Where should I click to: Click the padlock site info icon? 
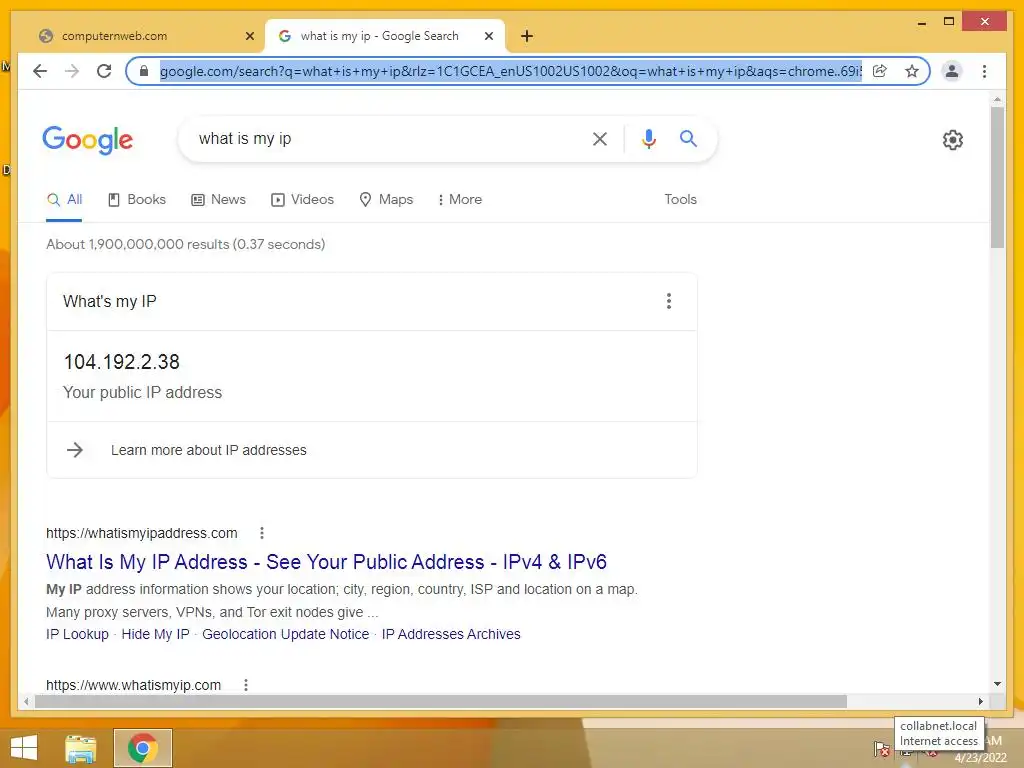(x=144, y=71)
